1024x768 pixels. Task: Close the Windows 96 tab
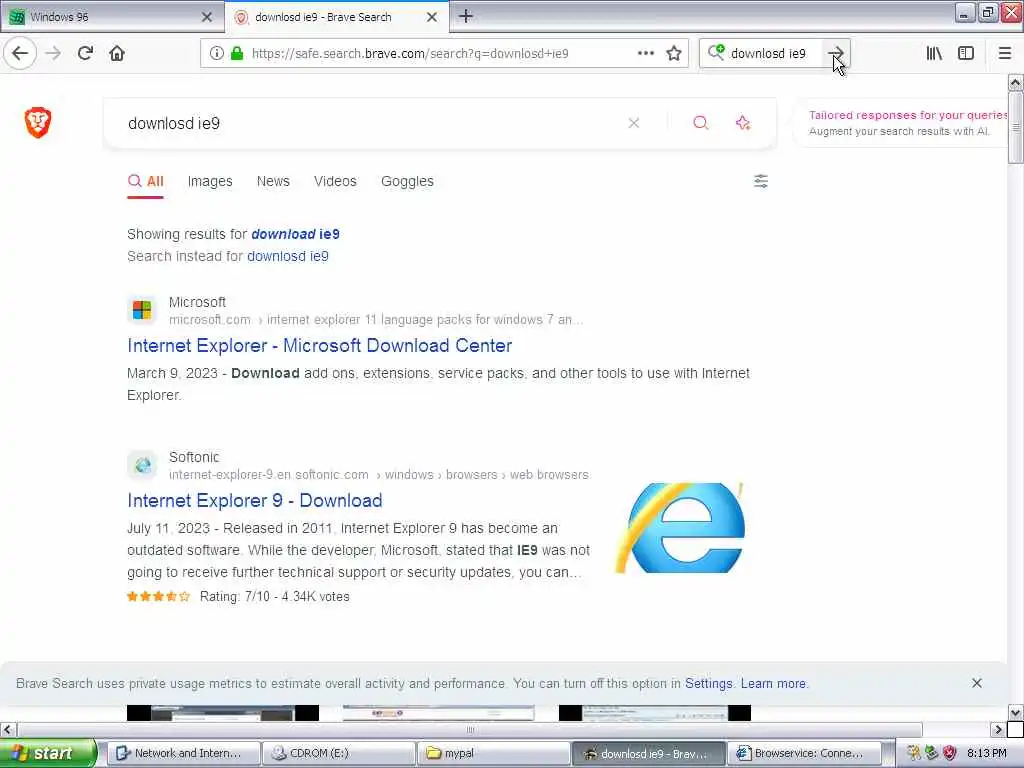coord(207,17)
